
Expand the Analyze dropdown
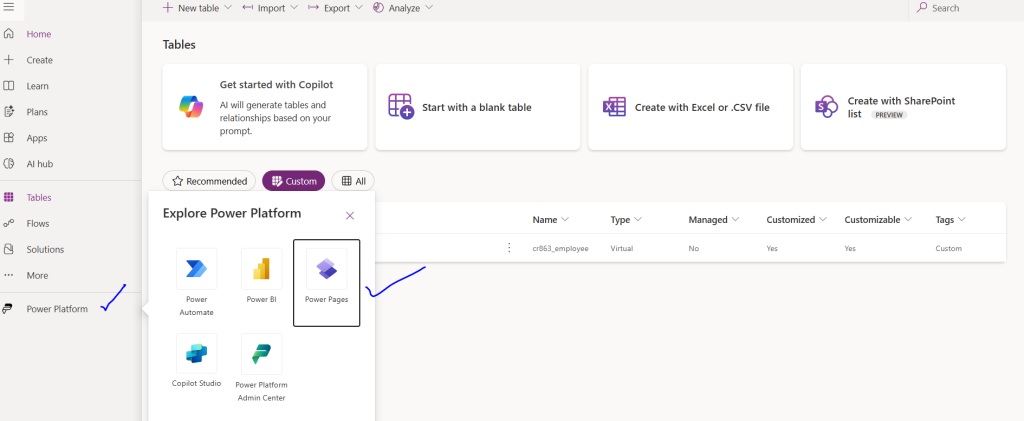403,8
